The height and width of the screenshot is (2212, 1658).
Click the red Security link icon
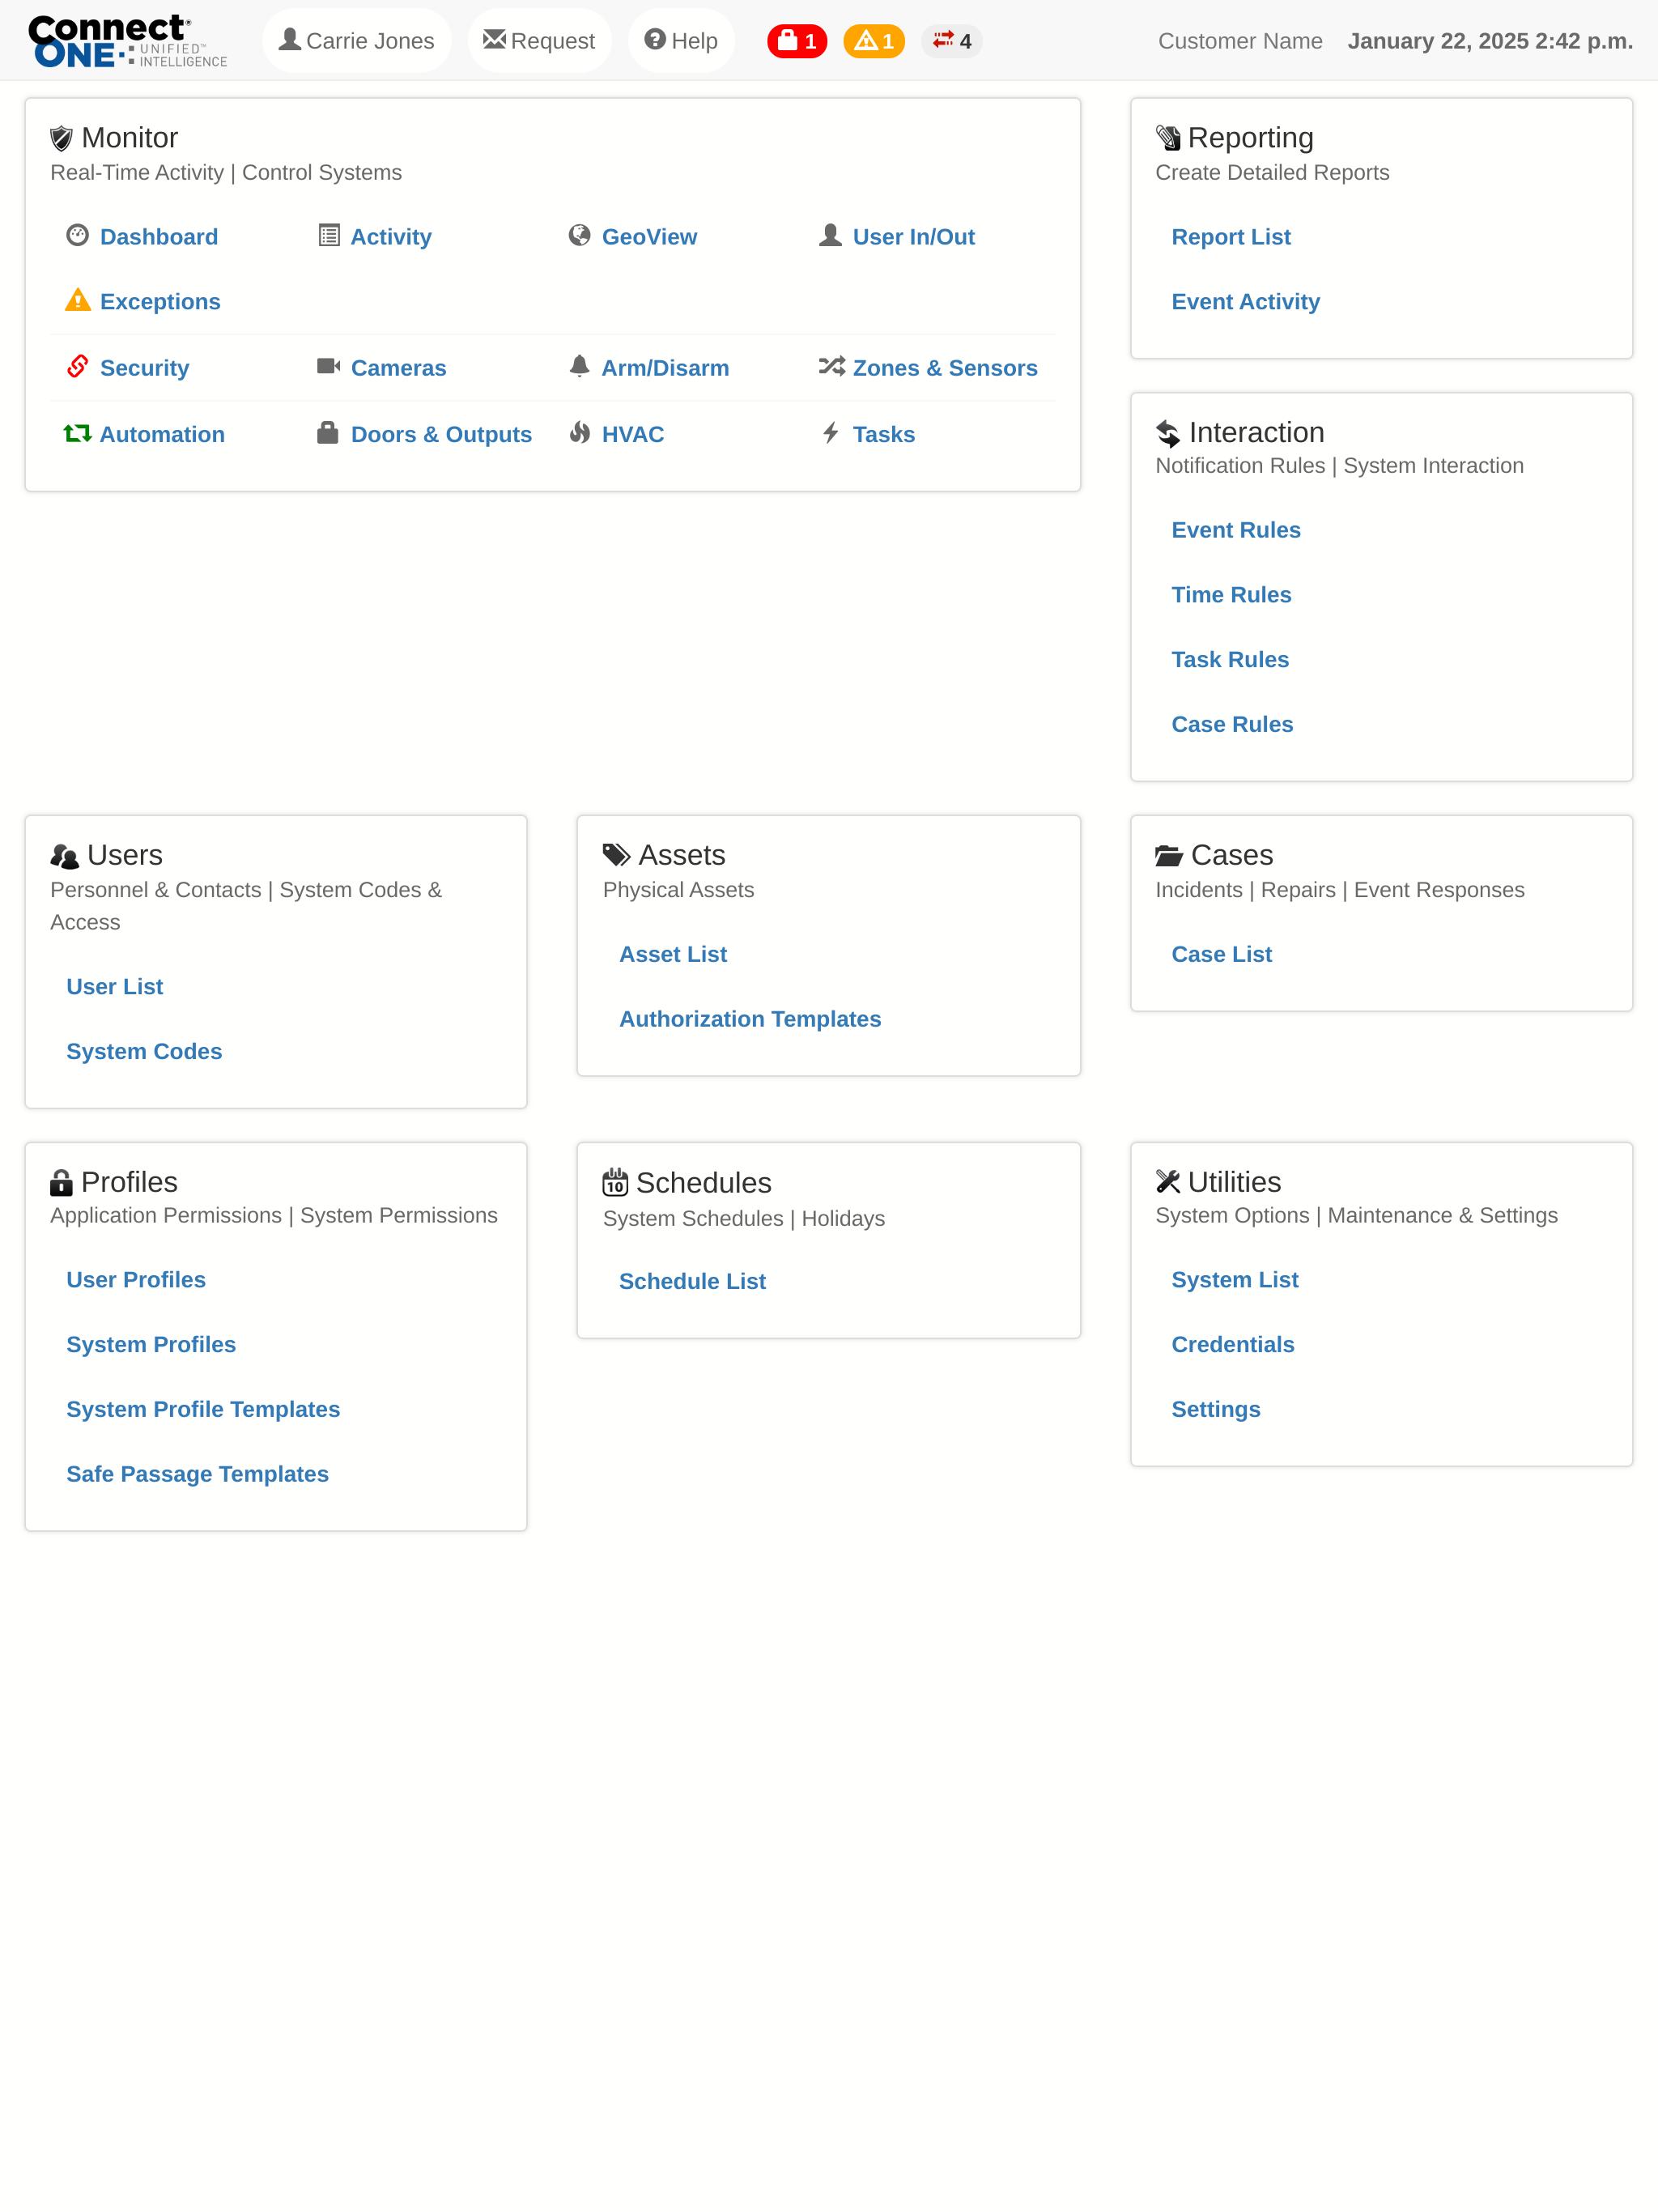click(77, 367)
